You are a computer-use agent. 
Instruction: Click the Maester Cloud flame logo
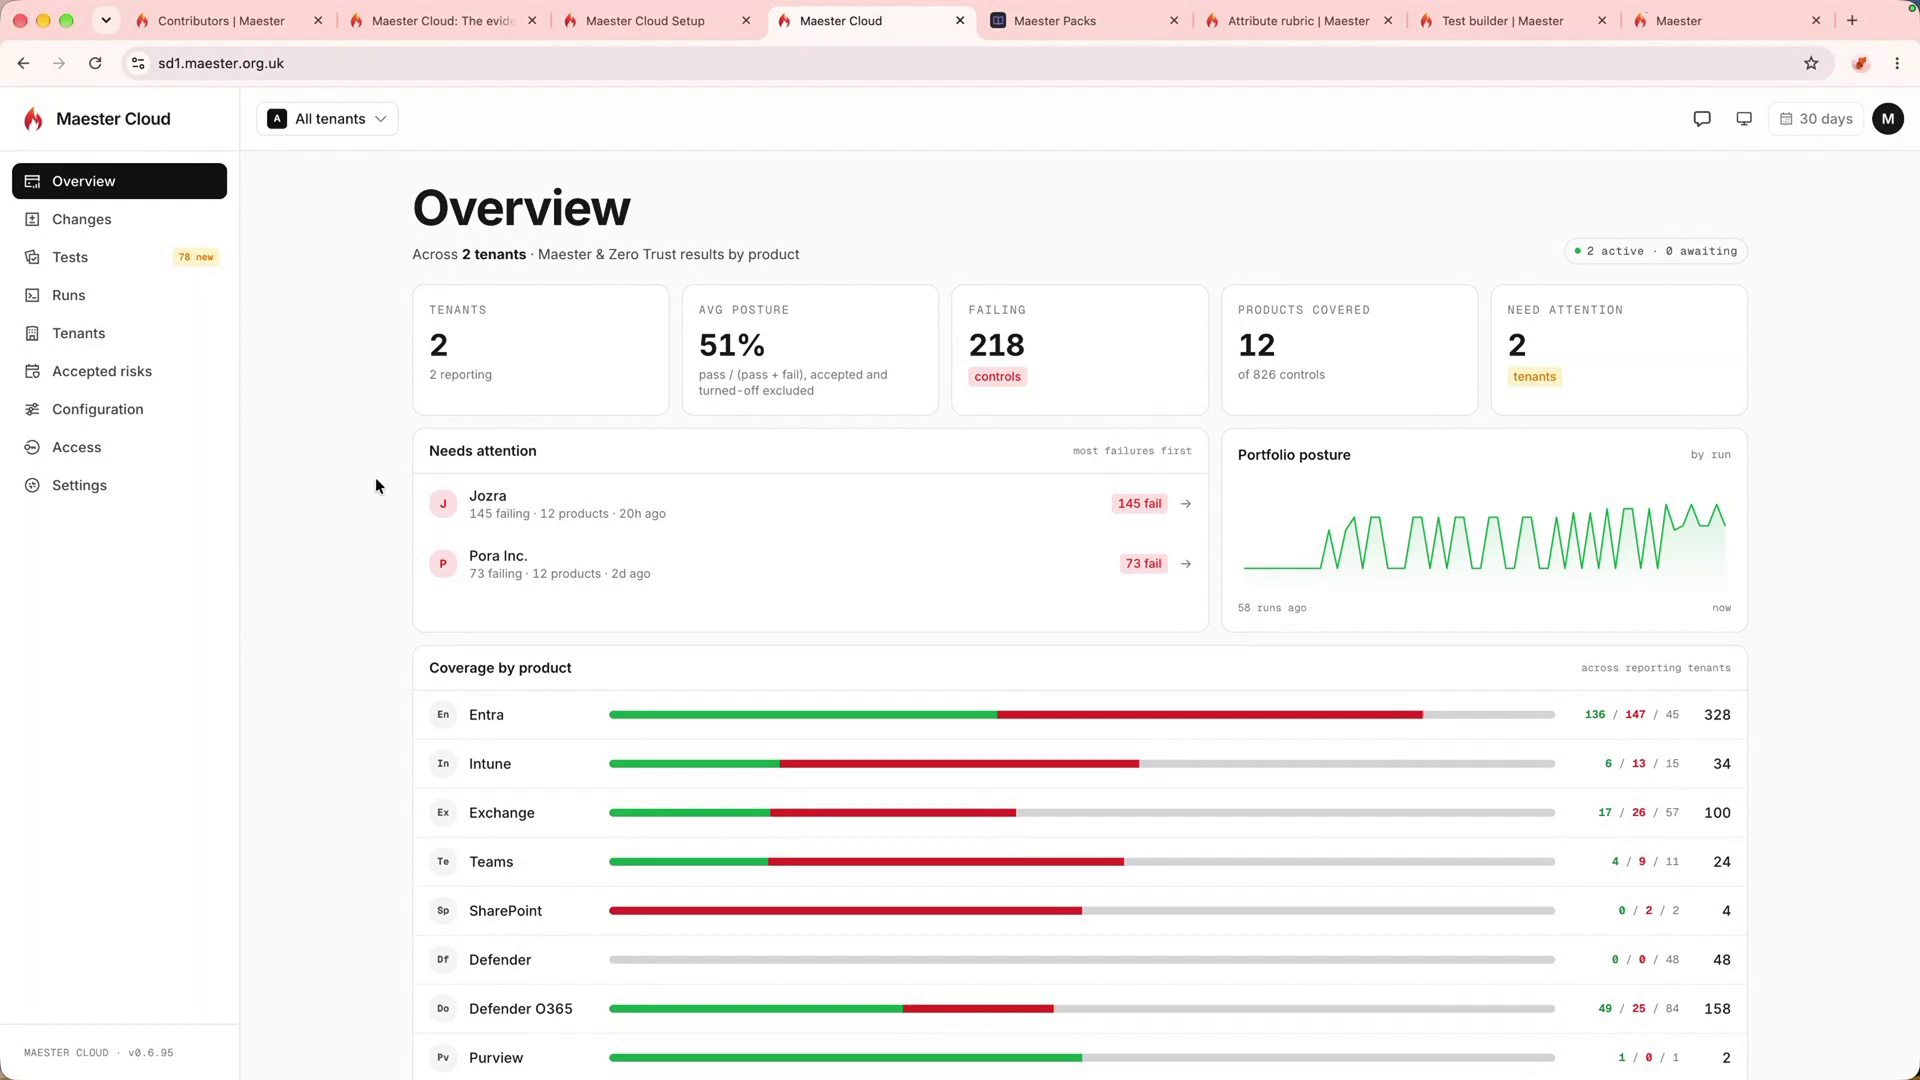34,119
